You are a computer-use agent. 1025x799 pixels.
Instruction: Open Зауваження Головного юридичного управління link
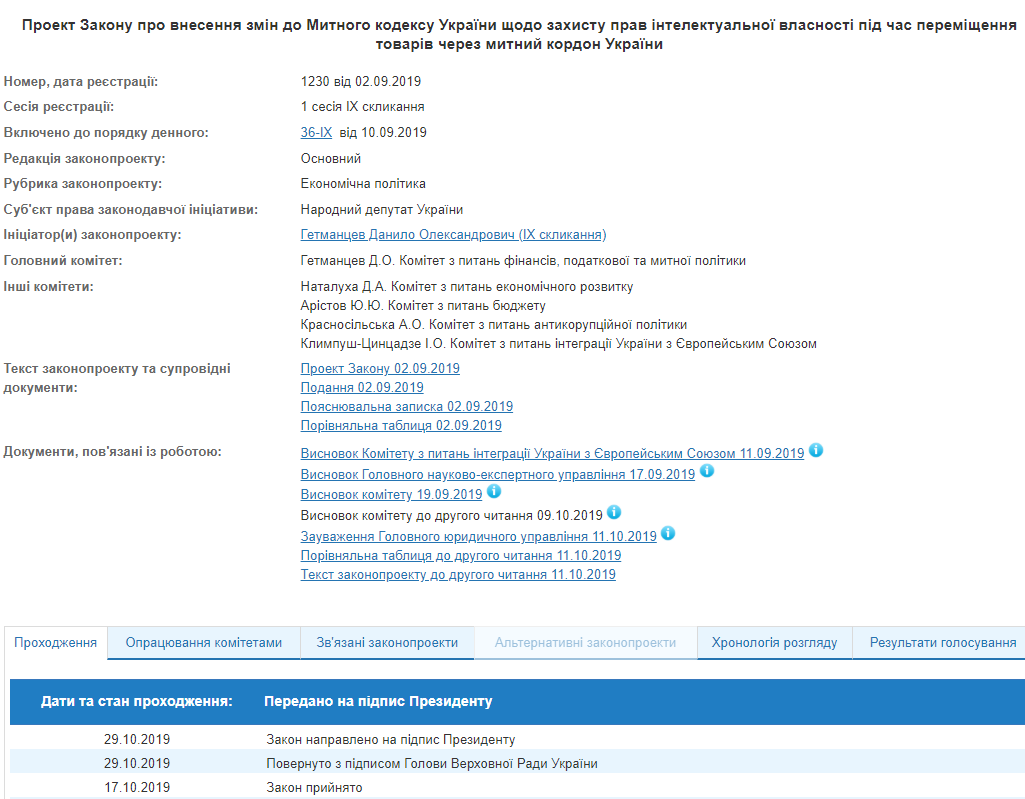(478, 537)
